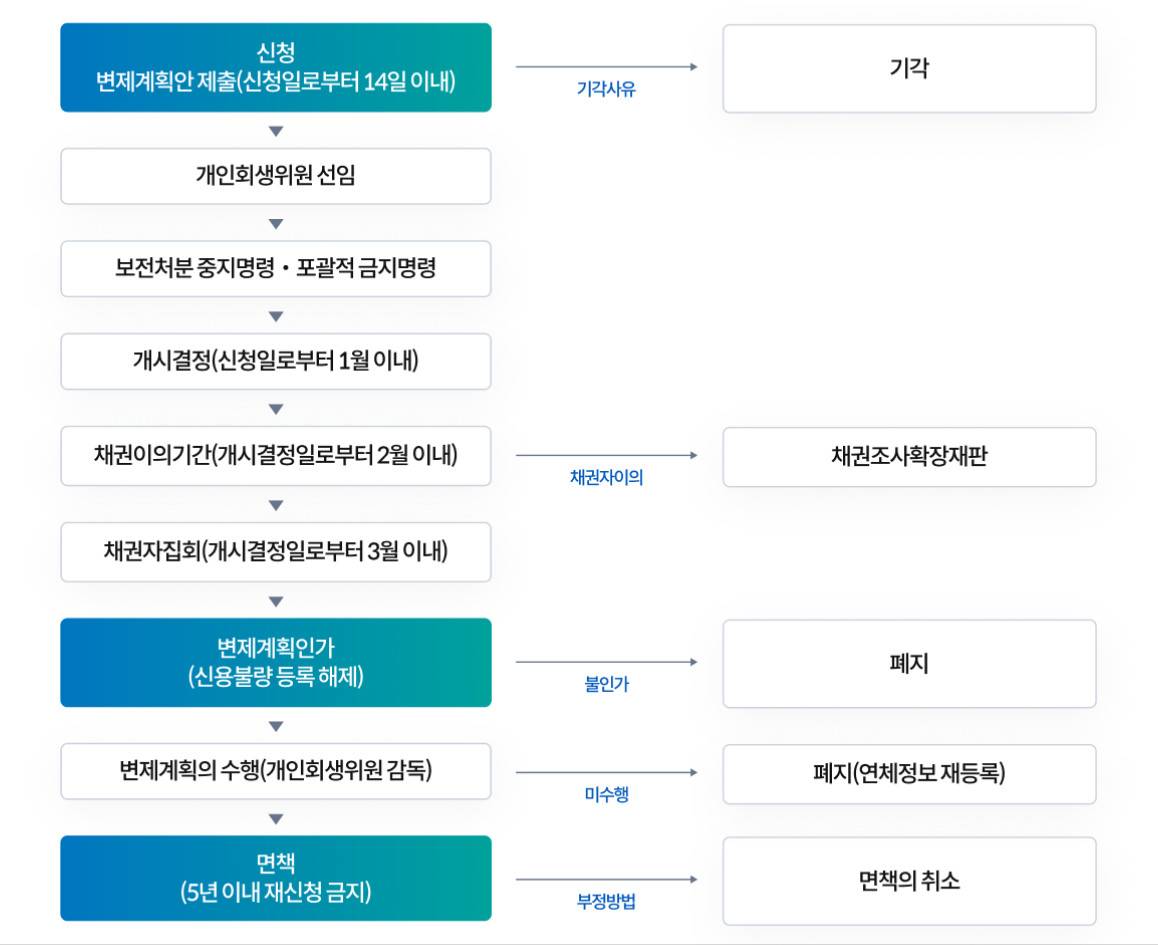The width and height of the screenshot is (1158, 945).
Task: Click the 미수행 arrow label
Action: click(606, 795)
